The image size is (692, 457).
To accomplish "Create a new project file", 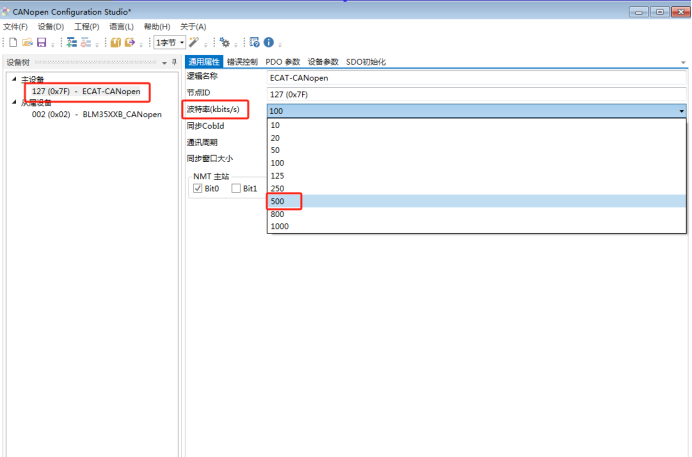I will pyautogui.click(x=13, y=42).
